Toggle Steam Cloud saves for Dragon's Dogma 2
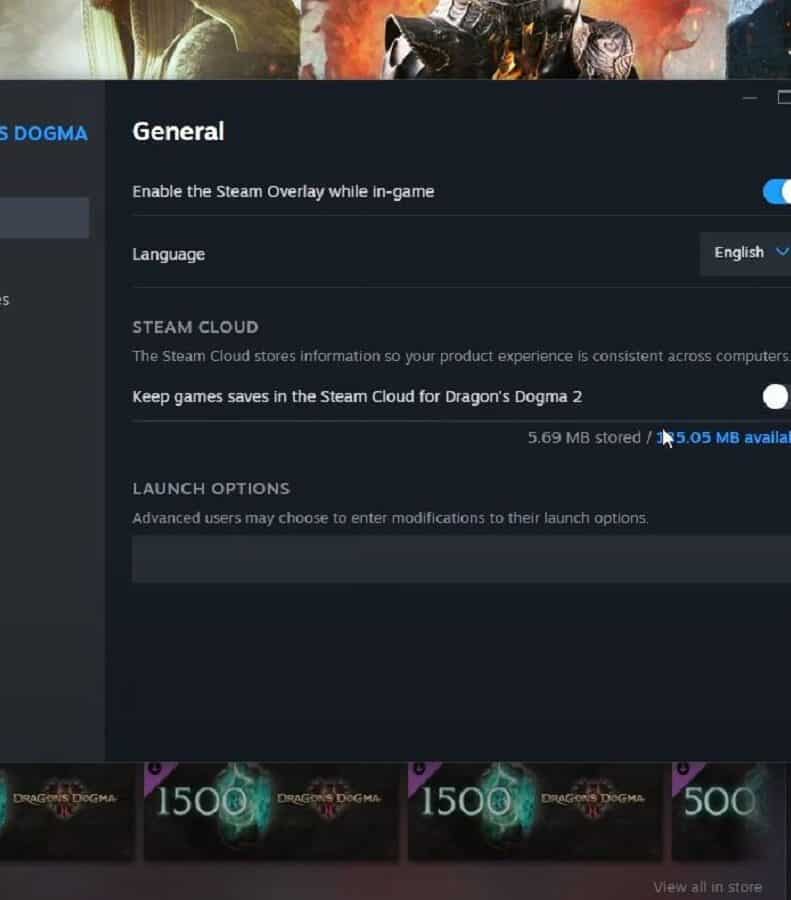The width and height of the screenshot is (791, 900). [777, 397]
